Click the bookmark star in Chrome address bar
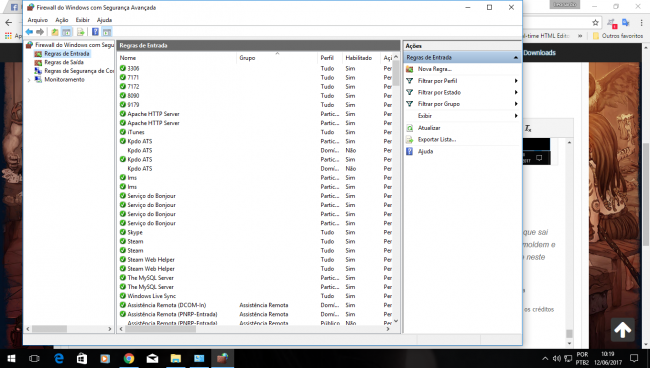This screenshot has height=368, width=650. click(596, 22)
